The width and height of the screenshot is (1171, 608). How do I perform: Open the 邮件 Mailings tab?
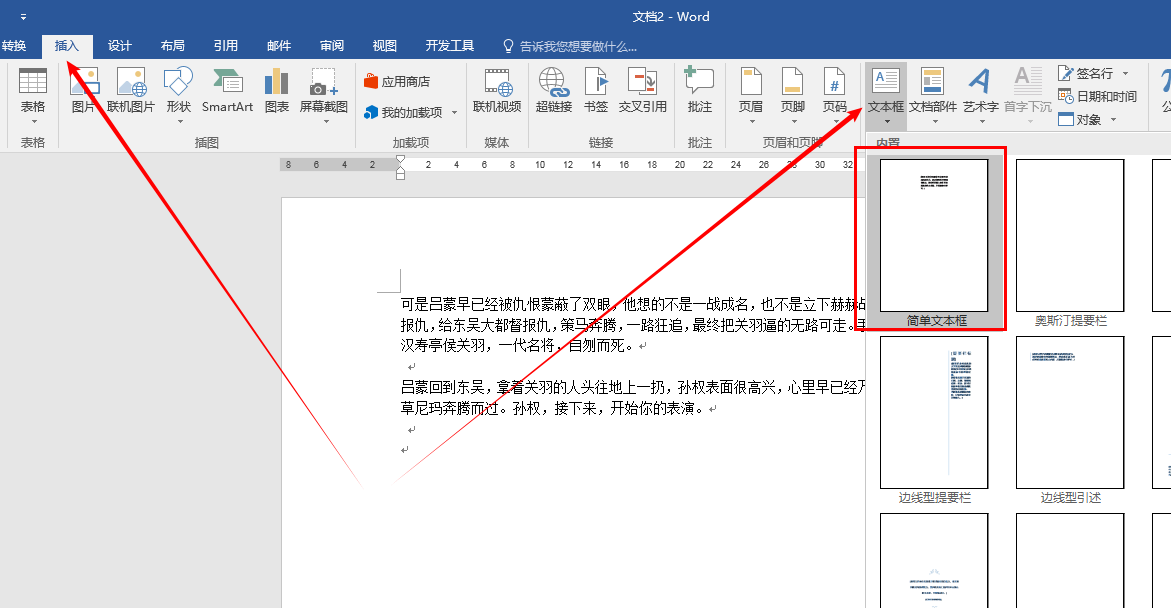[x=279, y=46]
